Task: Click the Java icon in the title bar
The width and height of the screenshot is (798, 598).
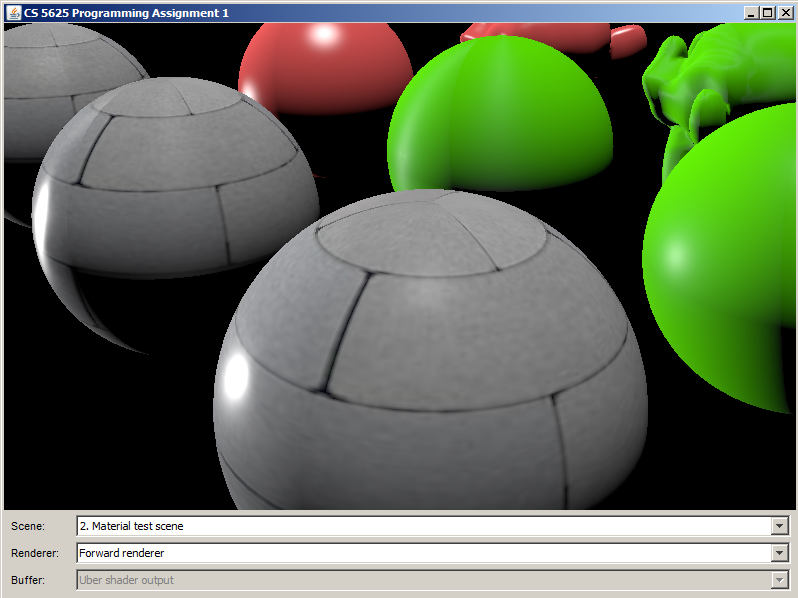Action: [14, 12]
